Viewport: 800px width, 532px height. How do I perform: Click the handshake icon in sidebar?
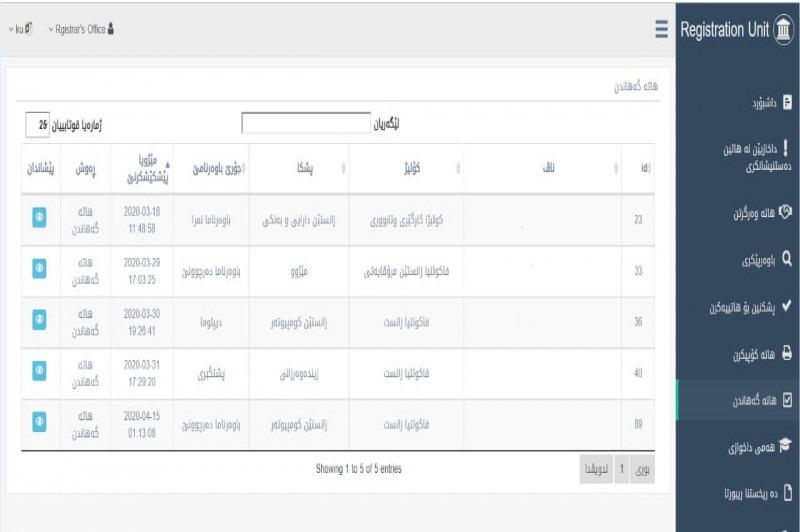click(785, 213)
